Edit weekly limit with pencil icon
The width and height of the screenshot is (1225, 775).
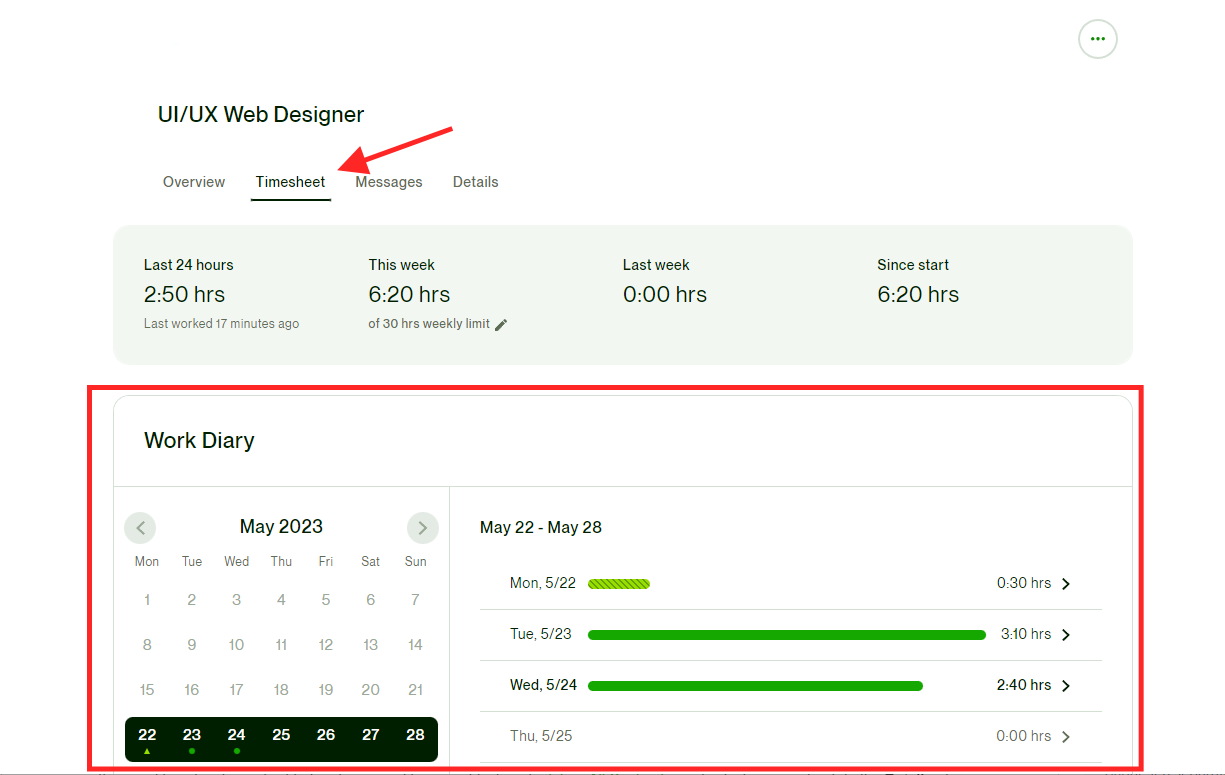point(501,325)
